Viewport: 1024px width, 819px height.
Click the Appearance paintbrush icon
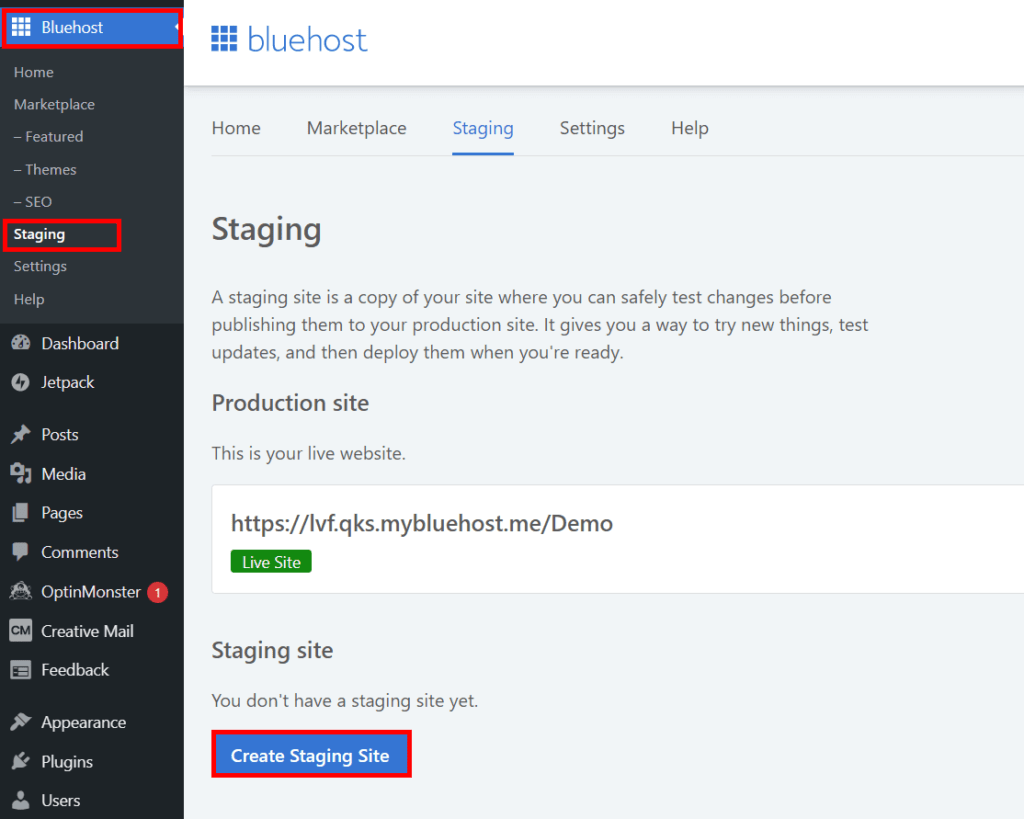pos(21,722)
